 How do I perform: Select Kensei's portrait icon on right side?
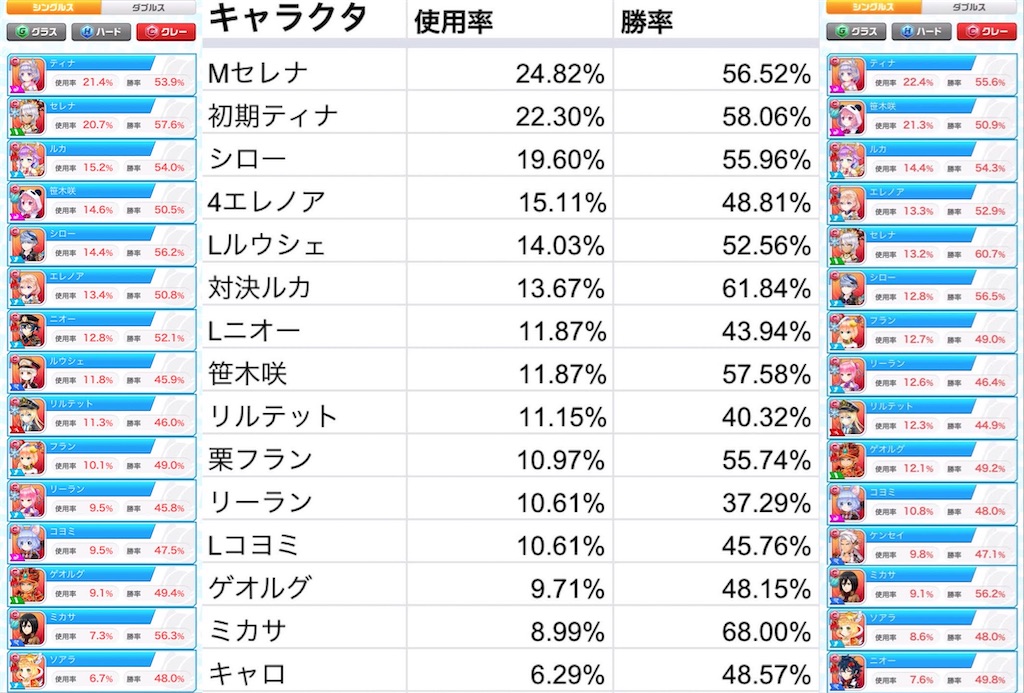tap(845, 542)
